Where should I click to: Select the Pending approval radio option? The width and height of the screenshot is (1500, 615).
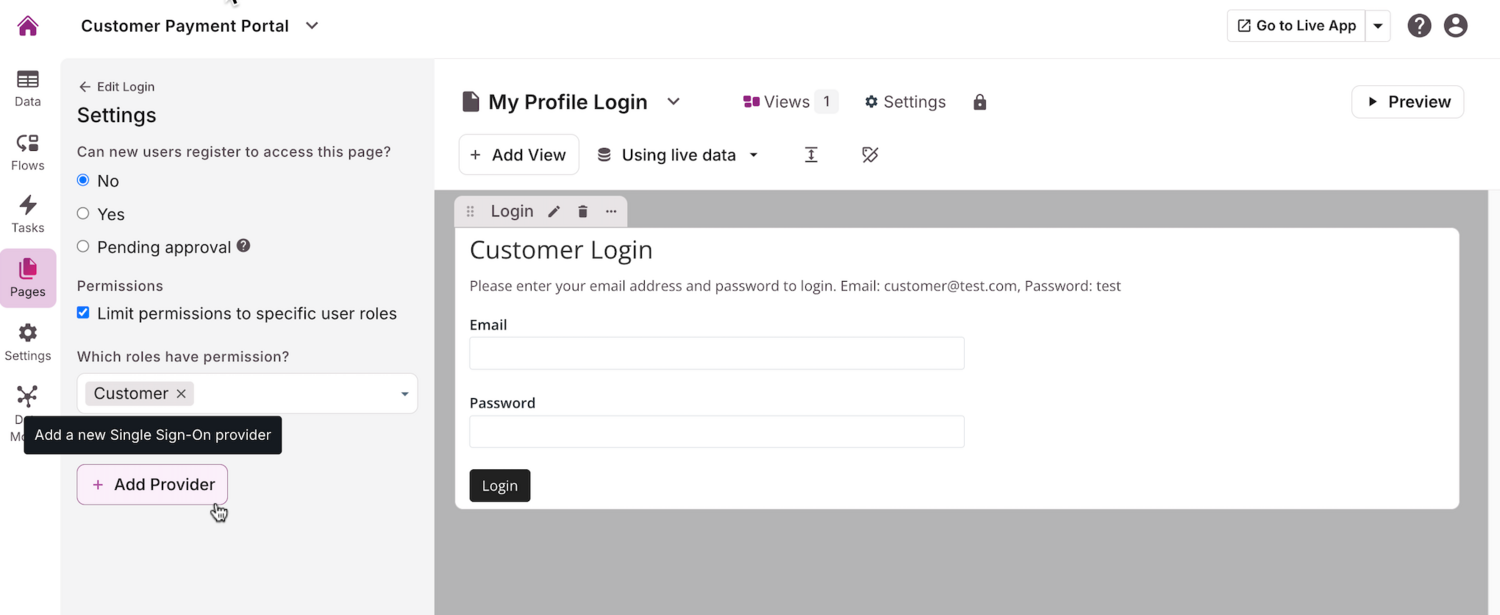(83, 247)
